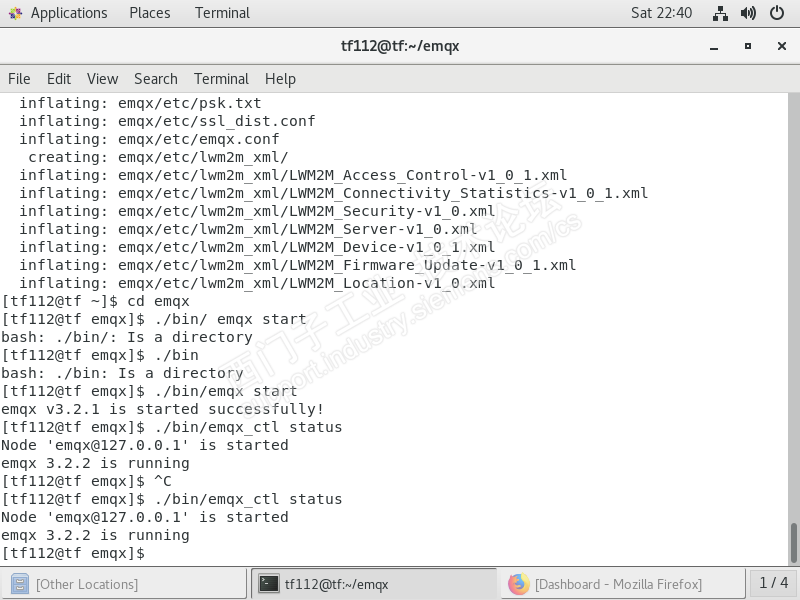The image size is (800, 600).
Task: Minimize the terminal window
Action: 714,46
